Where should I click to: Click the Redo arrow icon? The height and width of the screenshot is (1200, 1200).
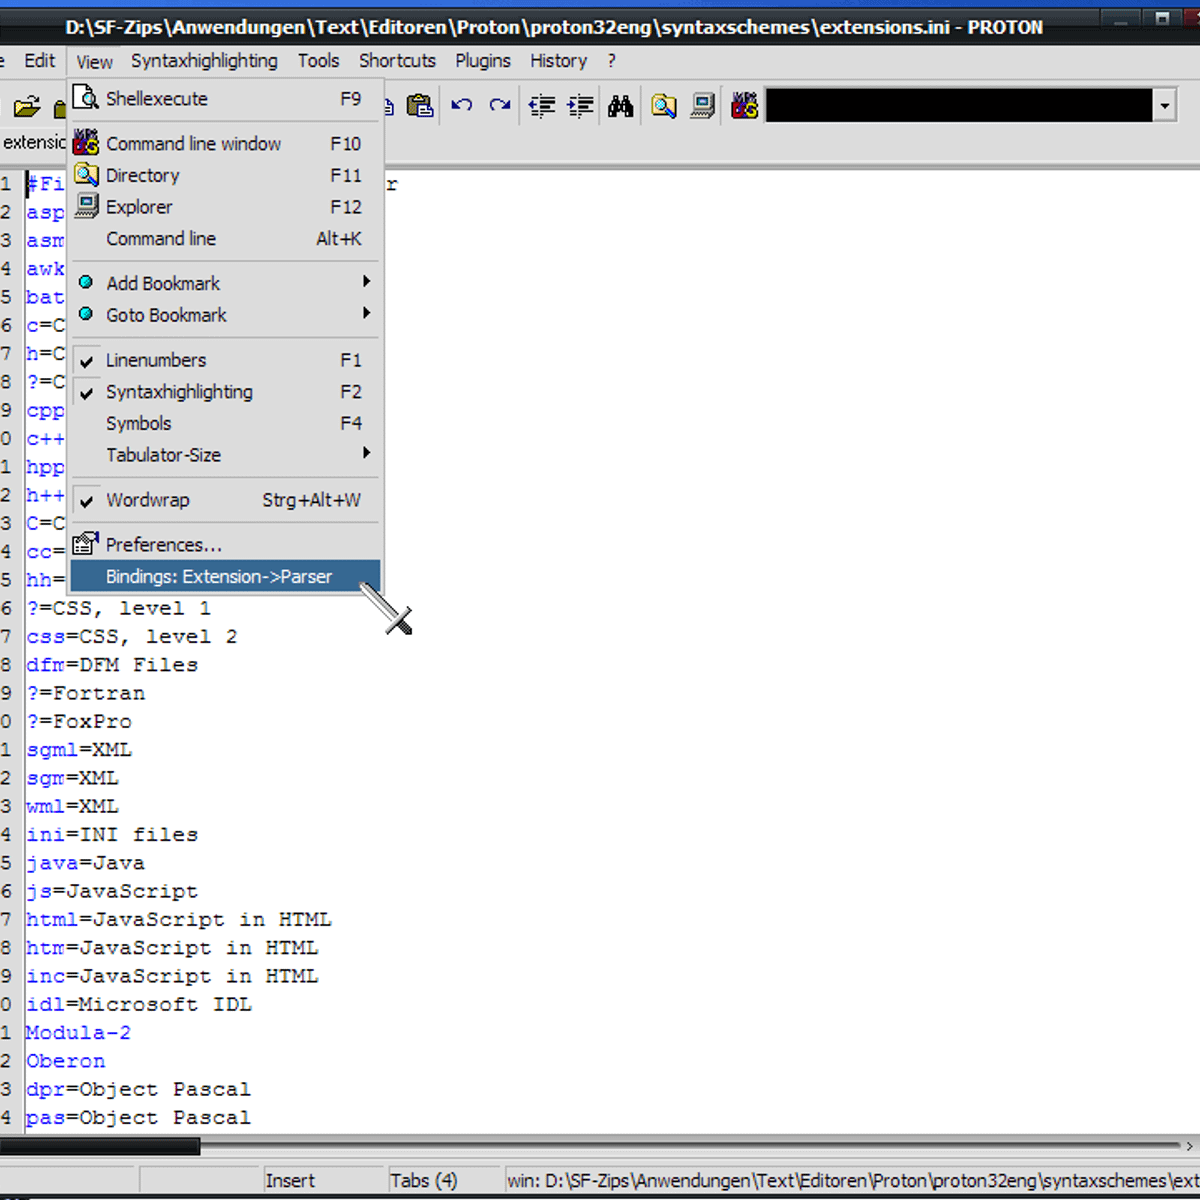click(x=500, y=105)
